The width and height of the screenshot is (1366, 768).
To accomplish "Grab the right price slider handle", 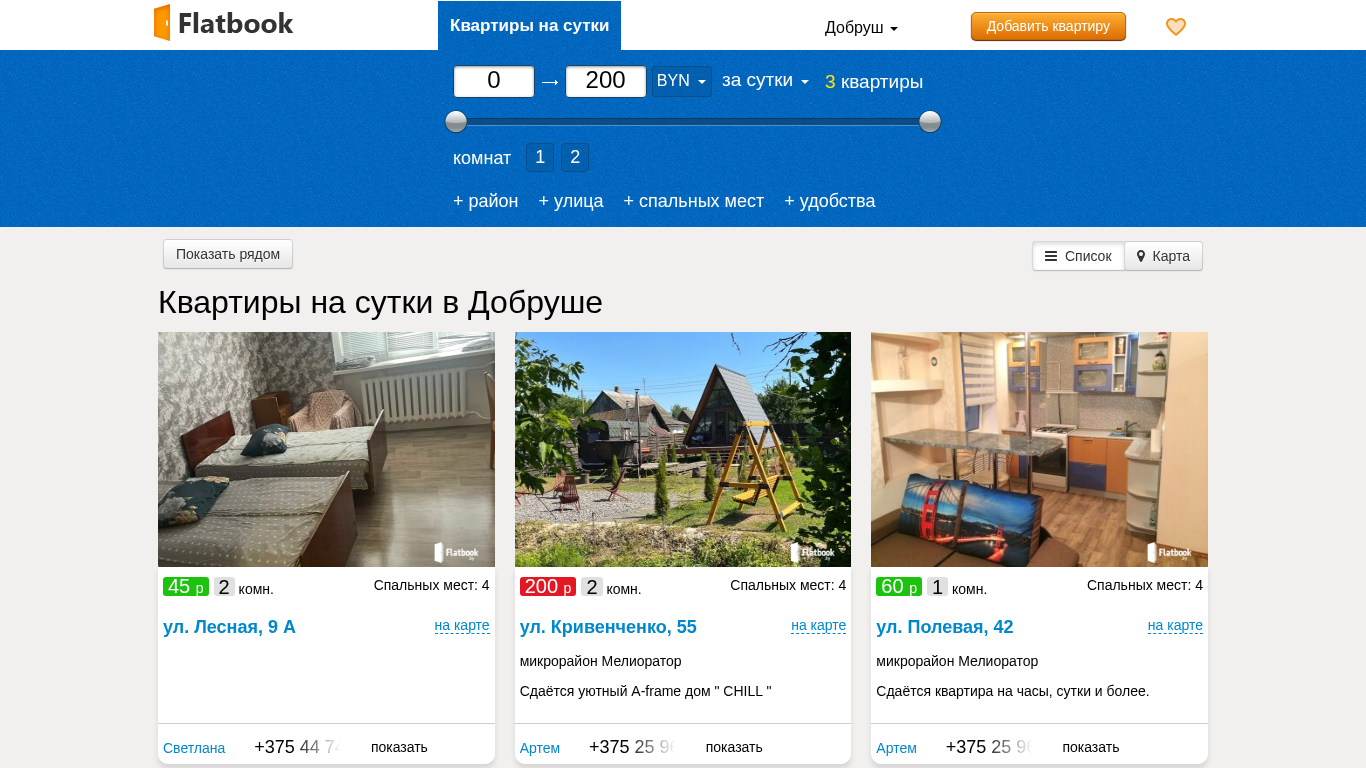I will 930,122.
